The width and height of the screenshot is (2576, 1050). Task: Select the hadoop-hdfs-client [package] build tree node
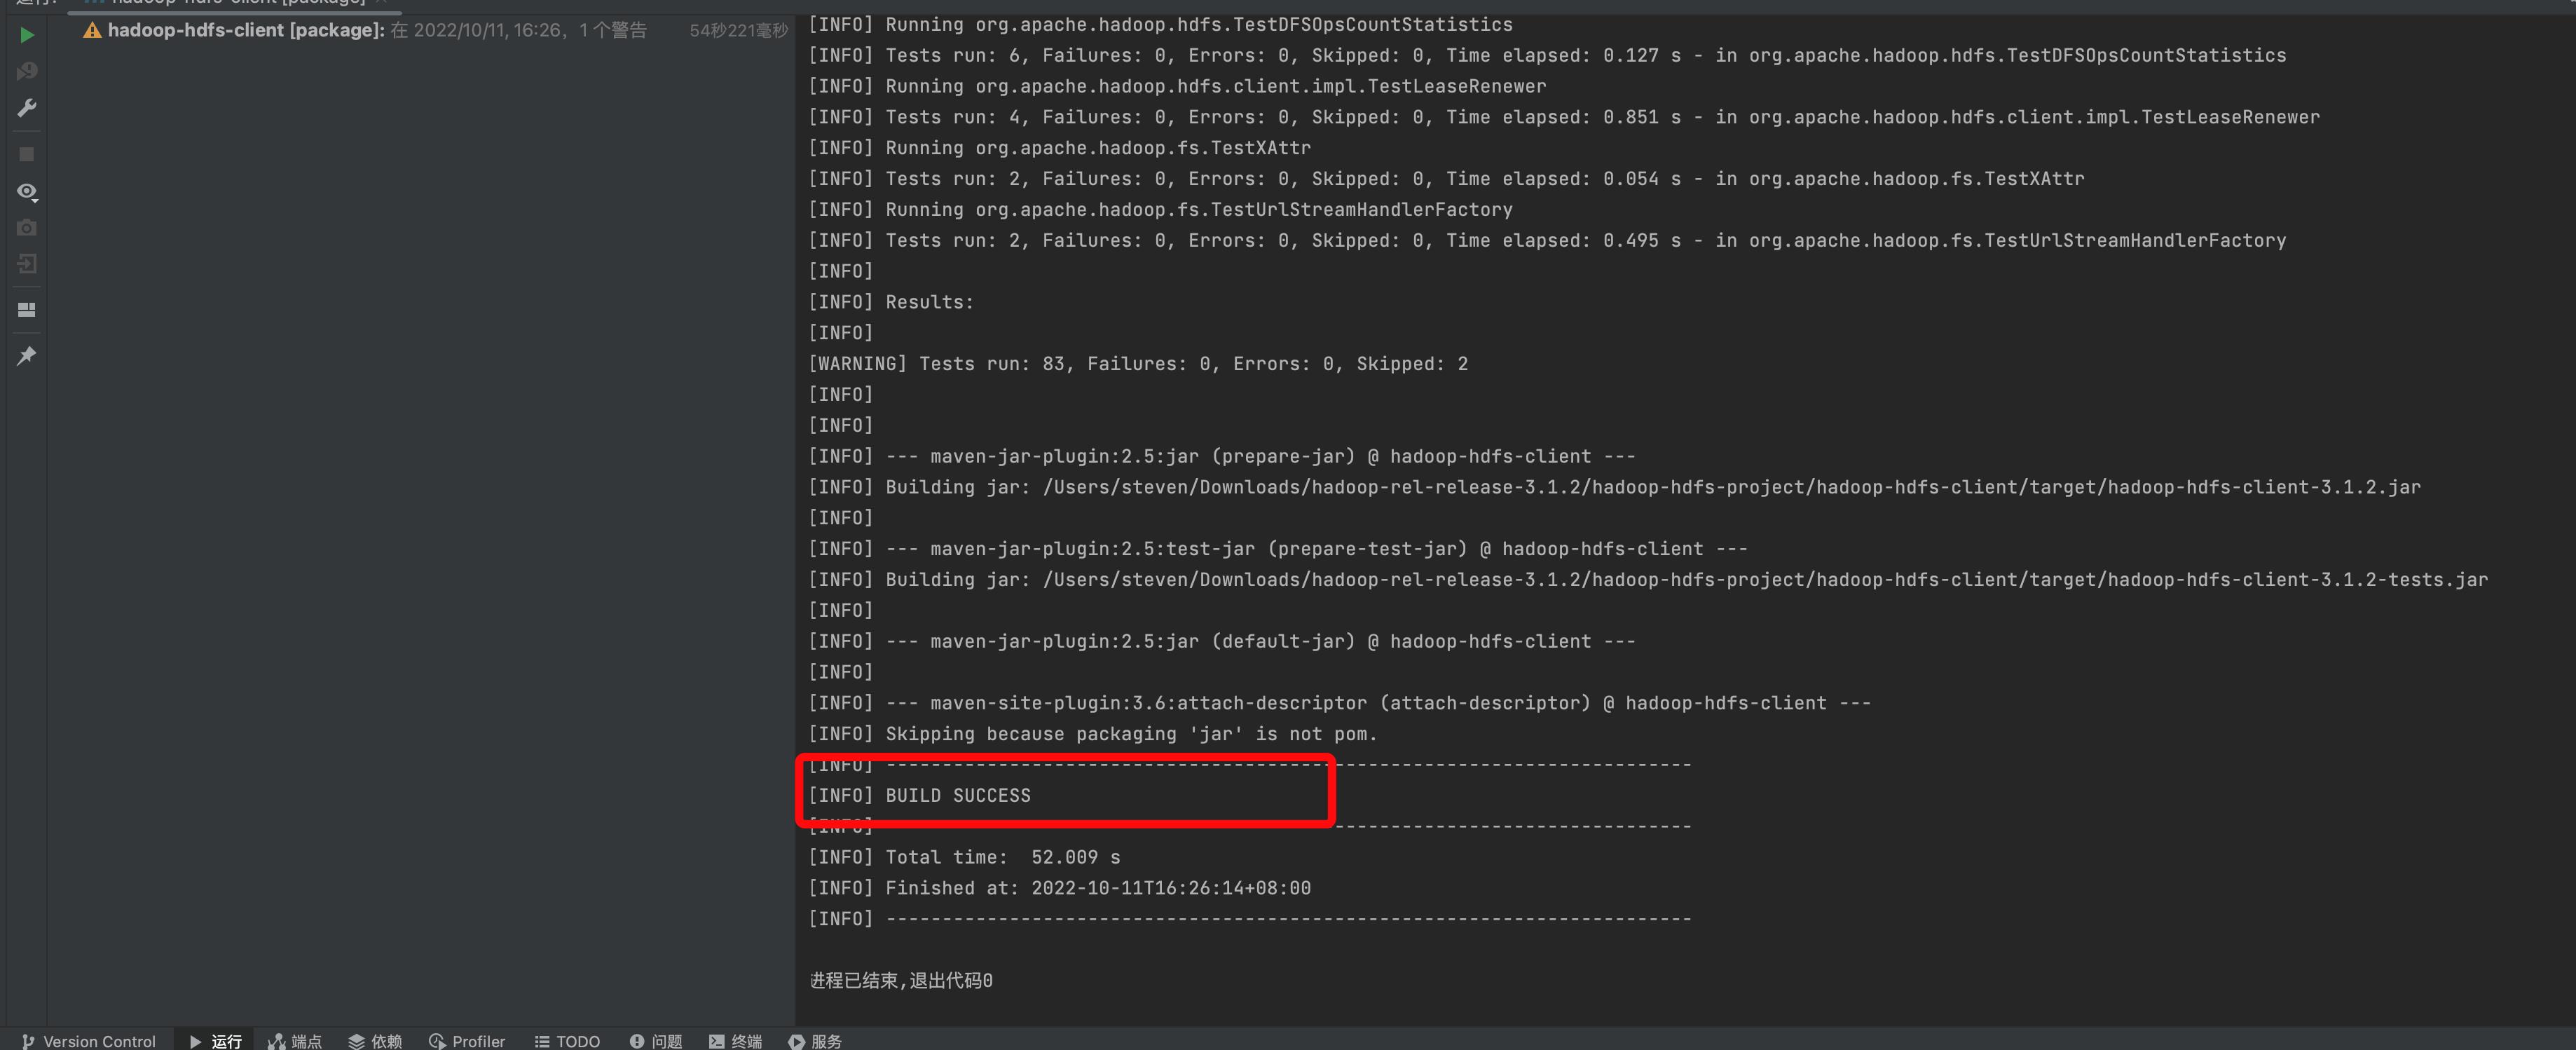pos(420,31)
